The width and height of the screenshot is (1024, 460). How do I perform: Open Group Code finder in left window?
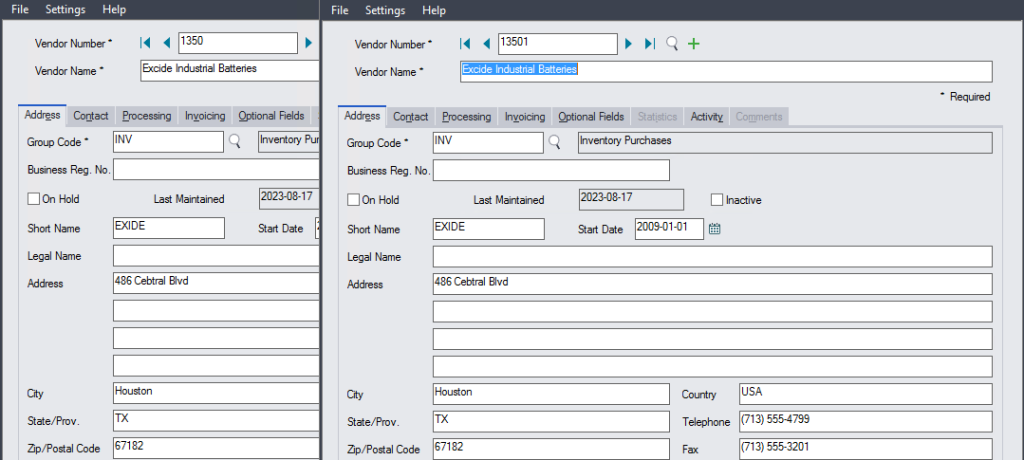pos(234,141)
